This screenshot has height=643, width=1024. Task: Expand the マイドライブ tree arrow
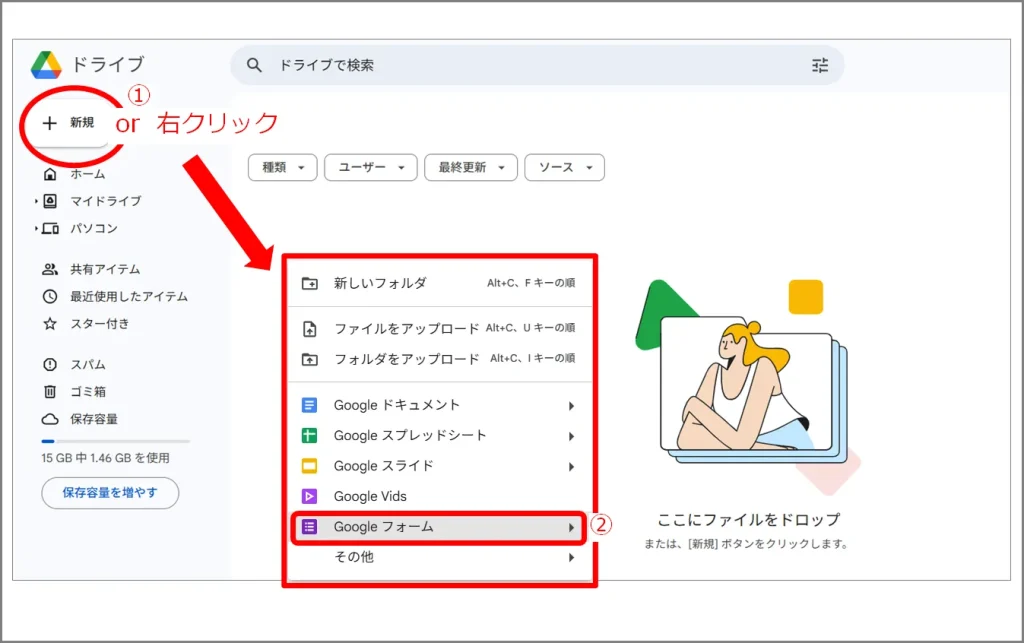pyautogui.click(x=37, y=201)
